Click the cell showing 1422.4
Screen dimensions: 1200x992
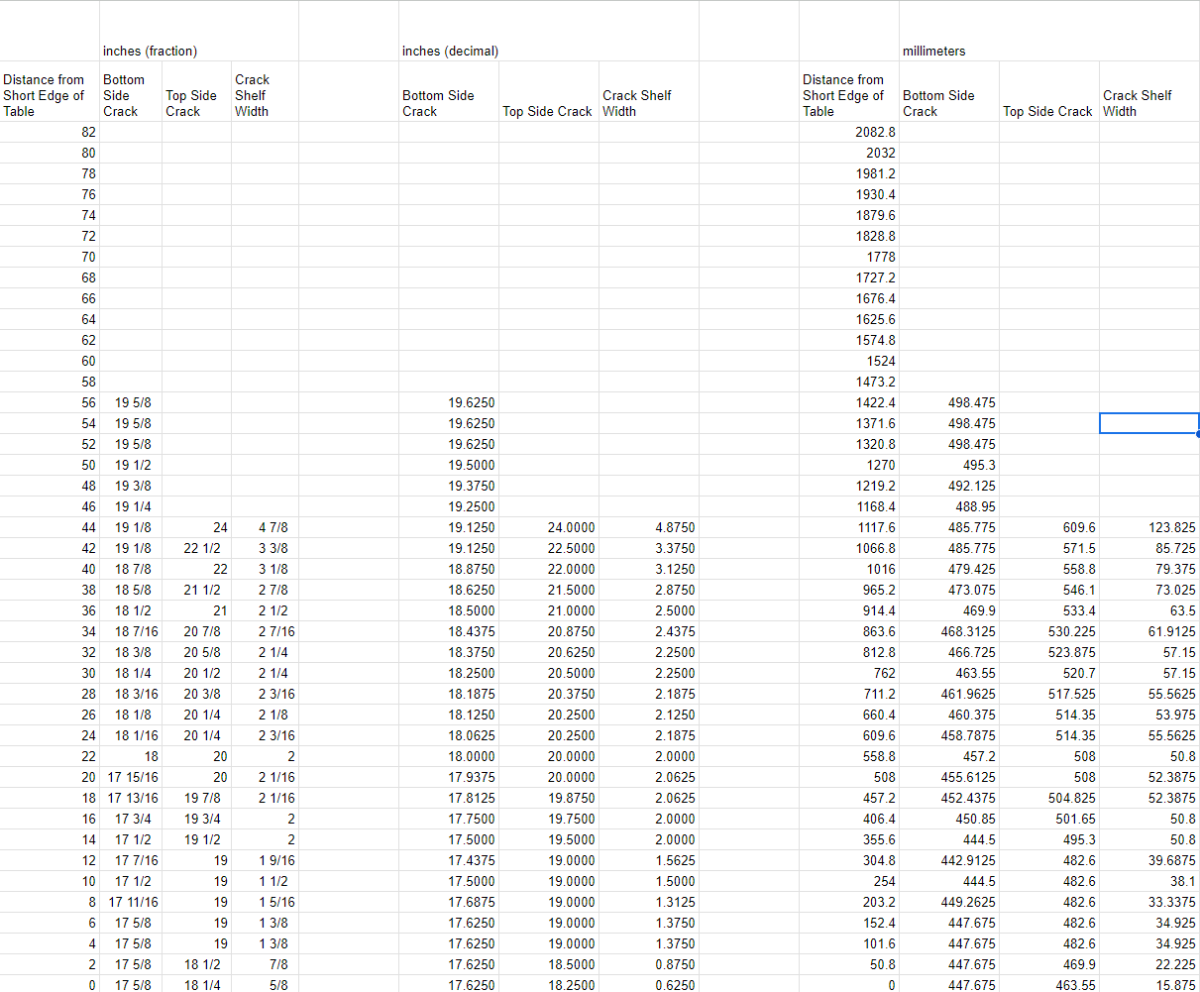click(x=849, y=402)
